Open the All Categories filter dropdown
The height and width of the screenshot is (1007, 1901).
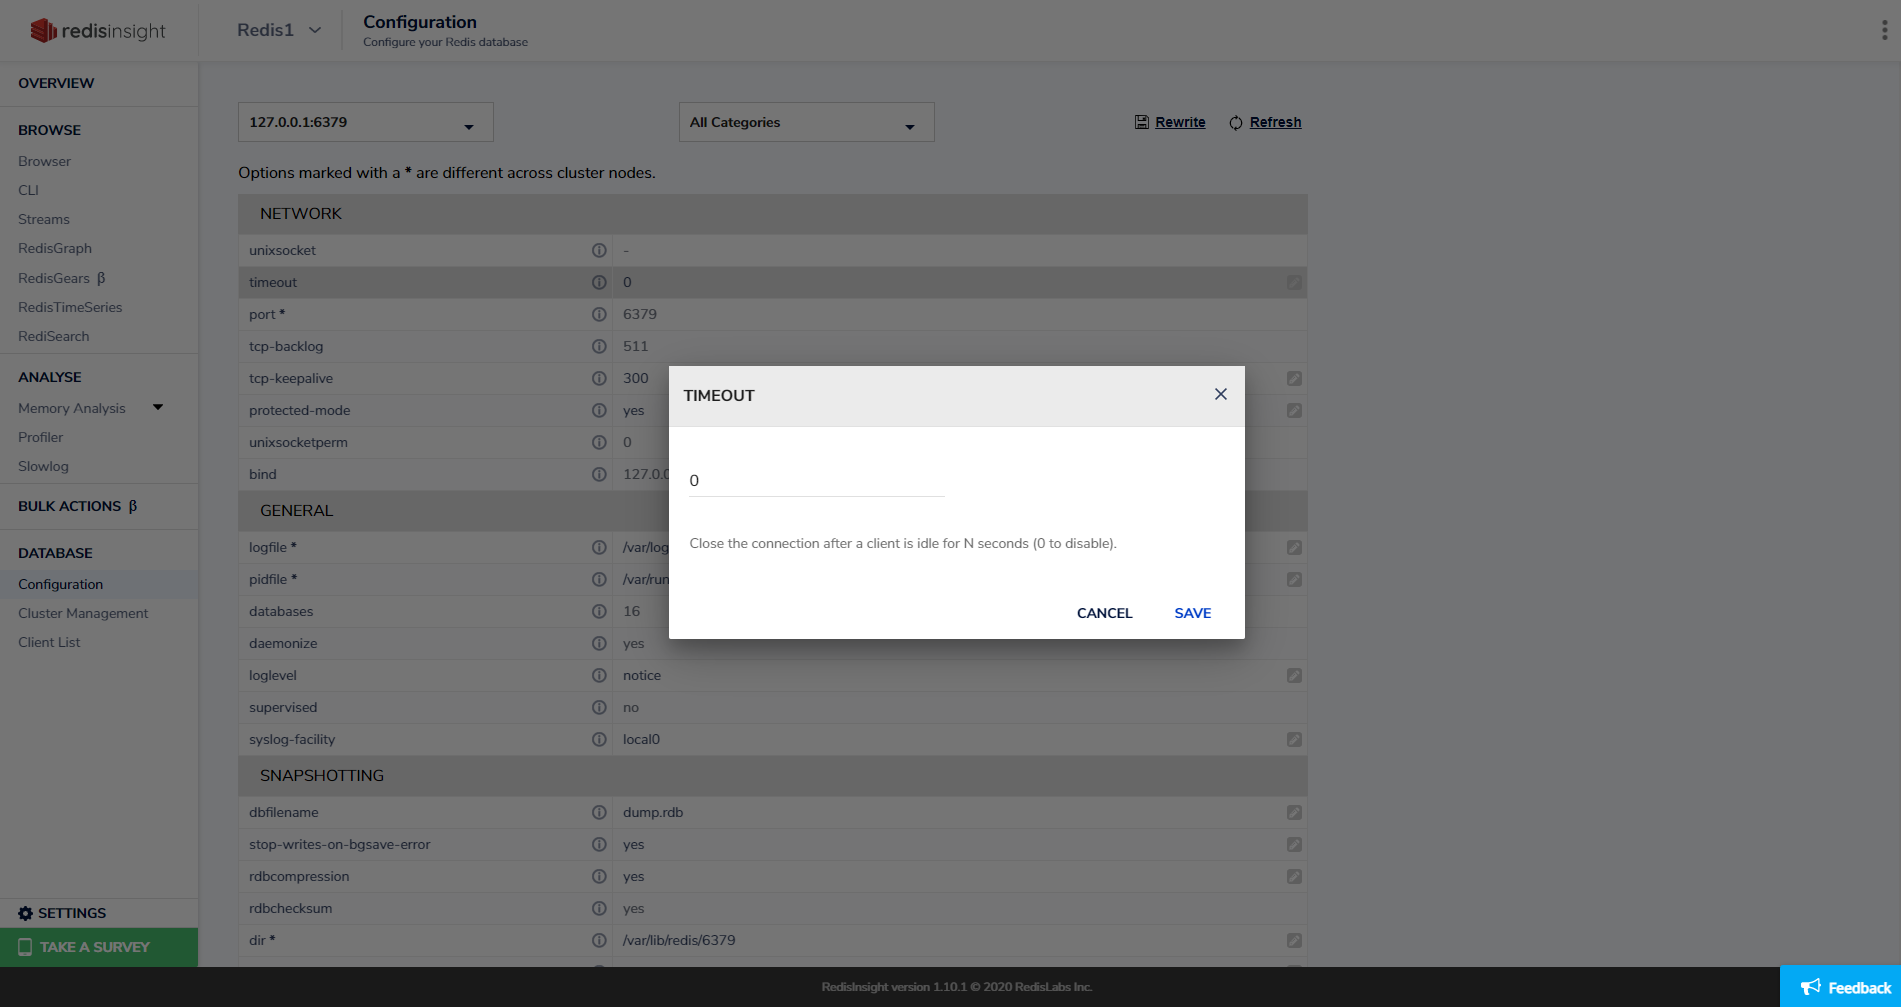tap(806, 122)
